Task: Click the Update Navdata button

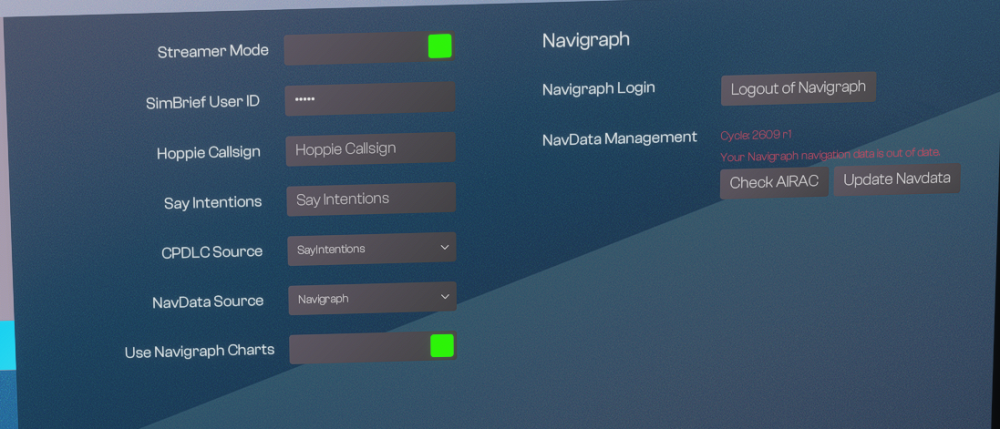Action: (897, 179)
